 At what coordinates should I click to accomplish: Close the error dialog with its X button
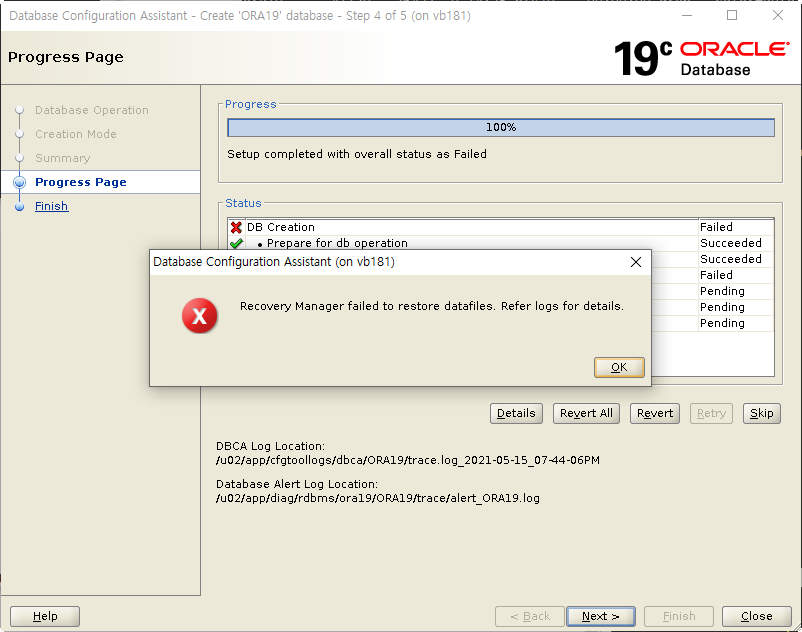click(x=636, y=262)
